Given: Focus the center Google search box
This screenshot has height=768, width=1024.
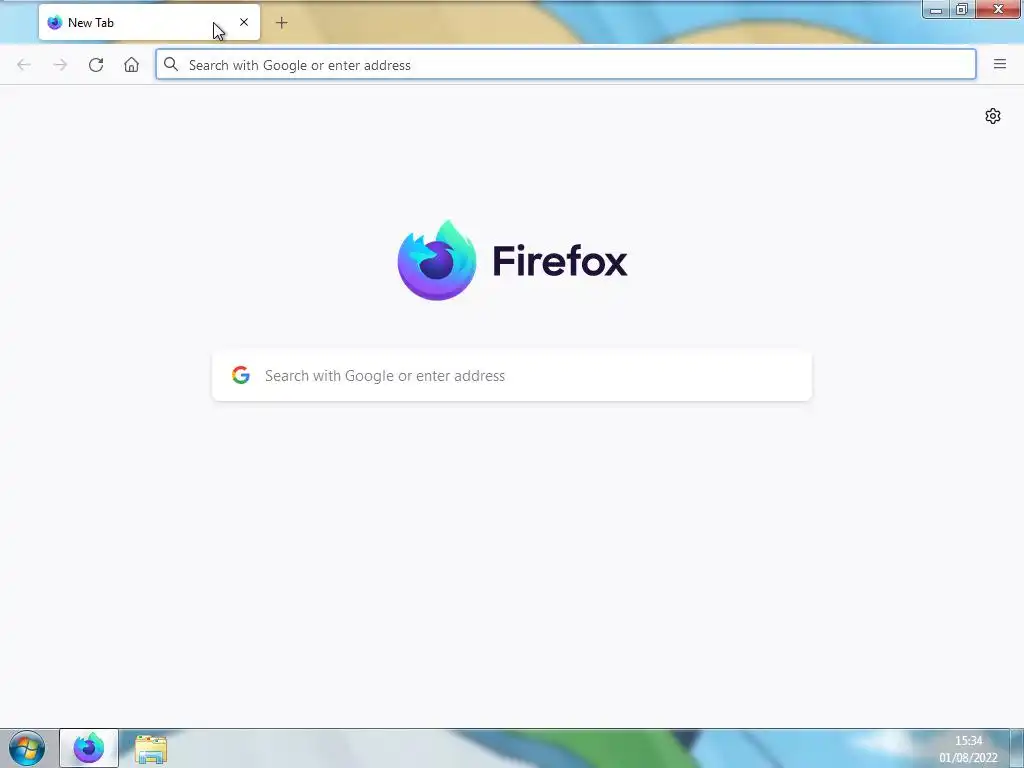Looking at the screenshot, I should coord(512,376).
